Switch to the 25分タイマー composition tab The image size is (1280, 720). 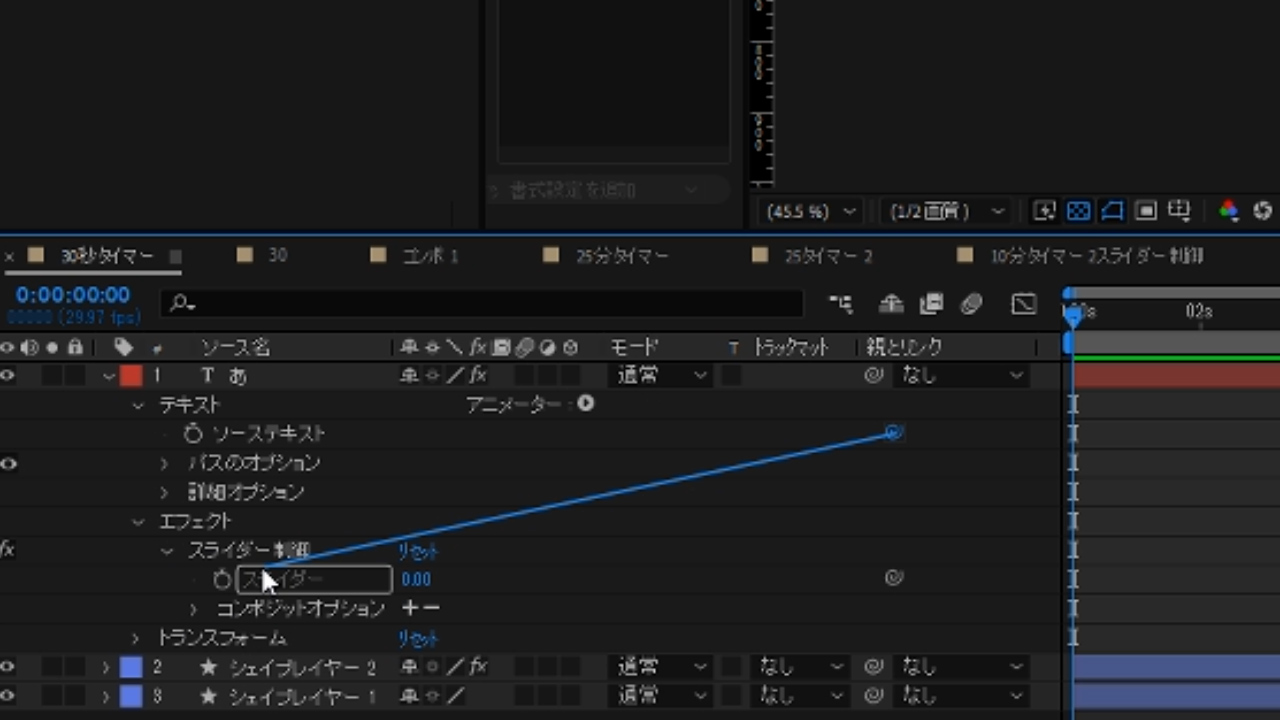click(620, 256)
